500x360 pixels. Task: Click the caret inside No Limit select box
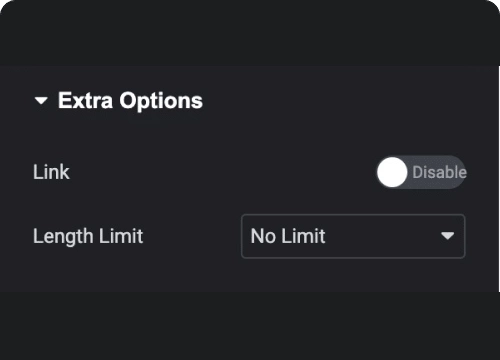click(447, 236)
